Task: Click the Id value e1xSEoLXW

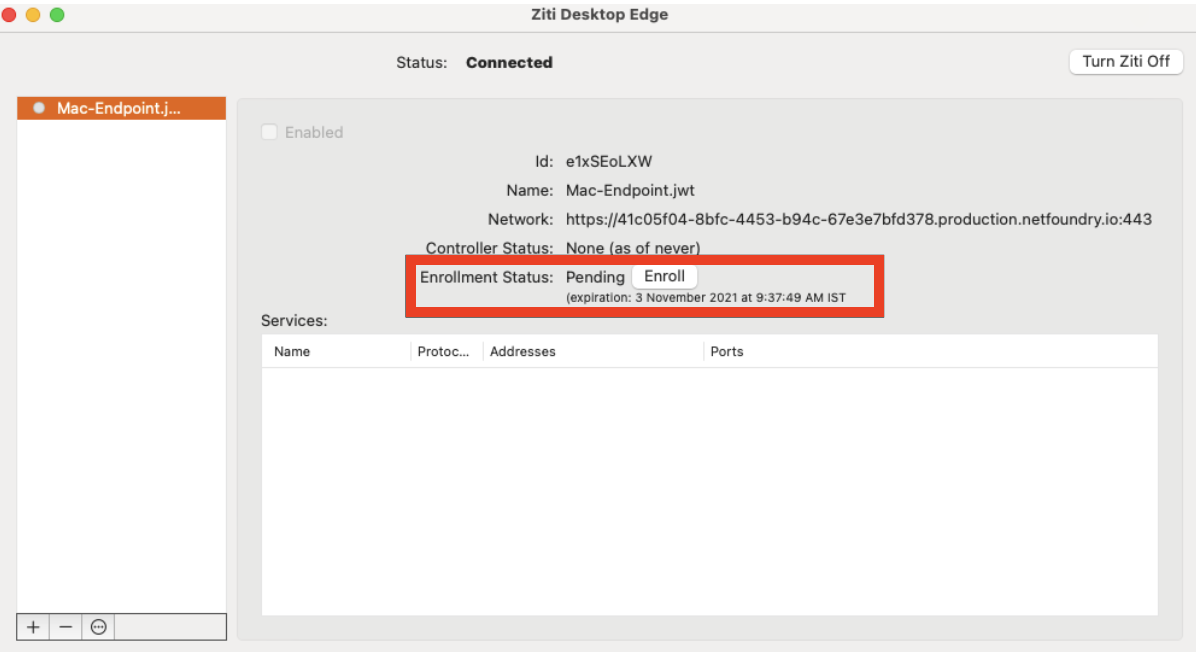Action: click(x=609, y=160)
